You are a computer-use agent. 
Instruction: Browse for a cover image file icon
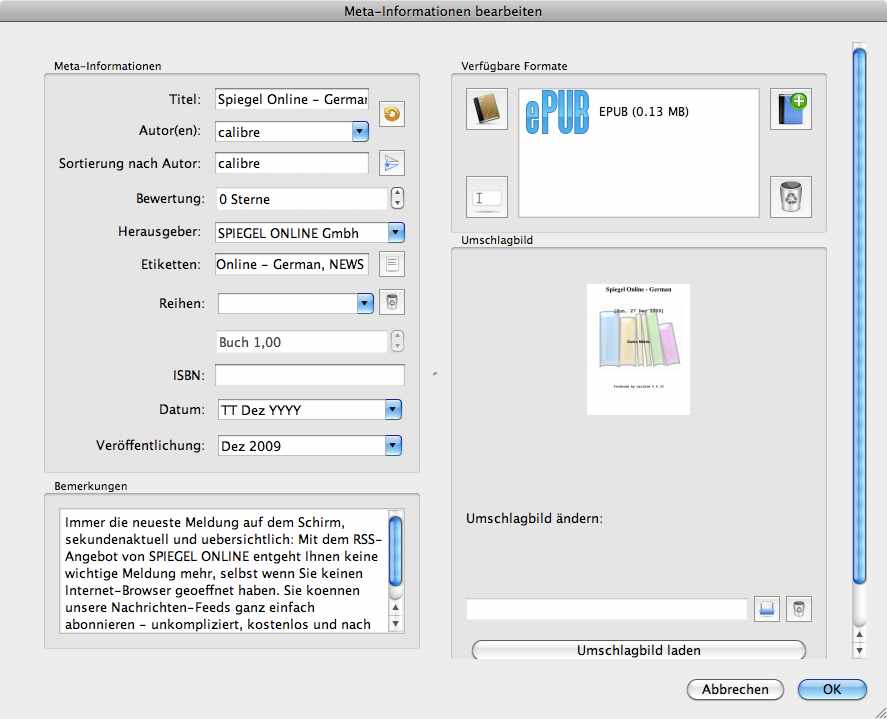click(x=767, y=609)
